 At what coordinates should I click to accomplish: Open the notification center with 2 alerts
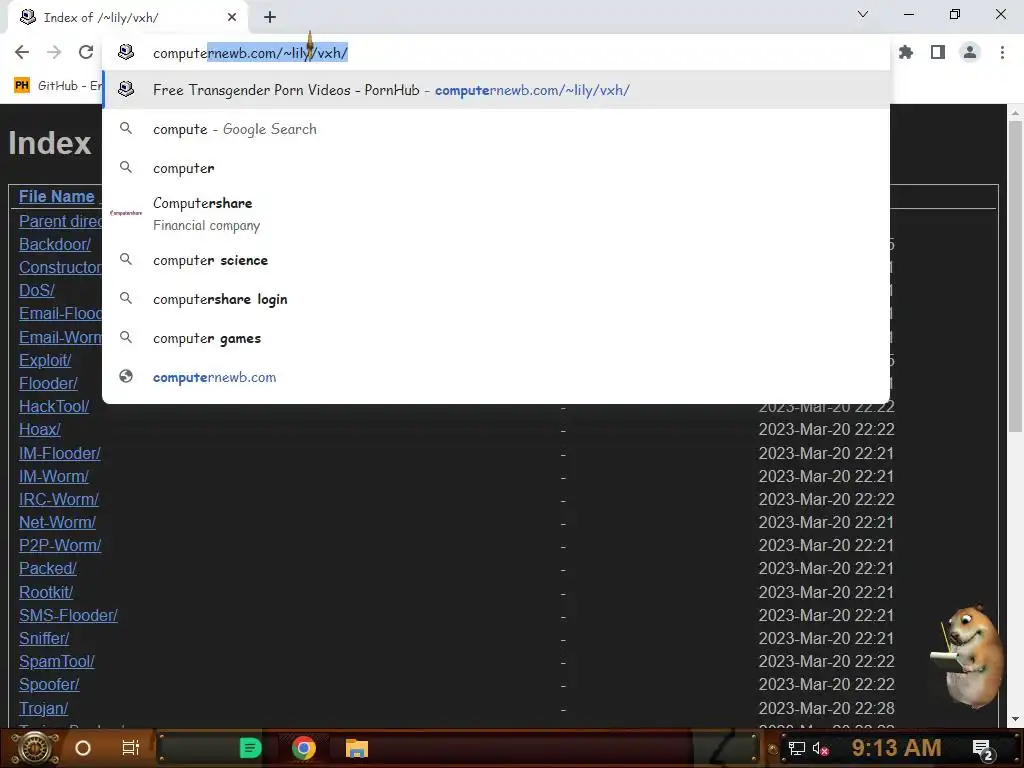[x=983, y=749]
